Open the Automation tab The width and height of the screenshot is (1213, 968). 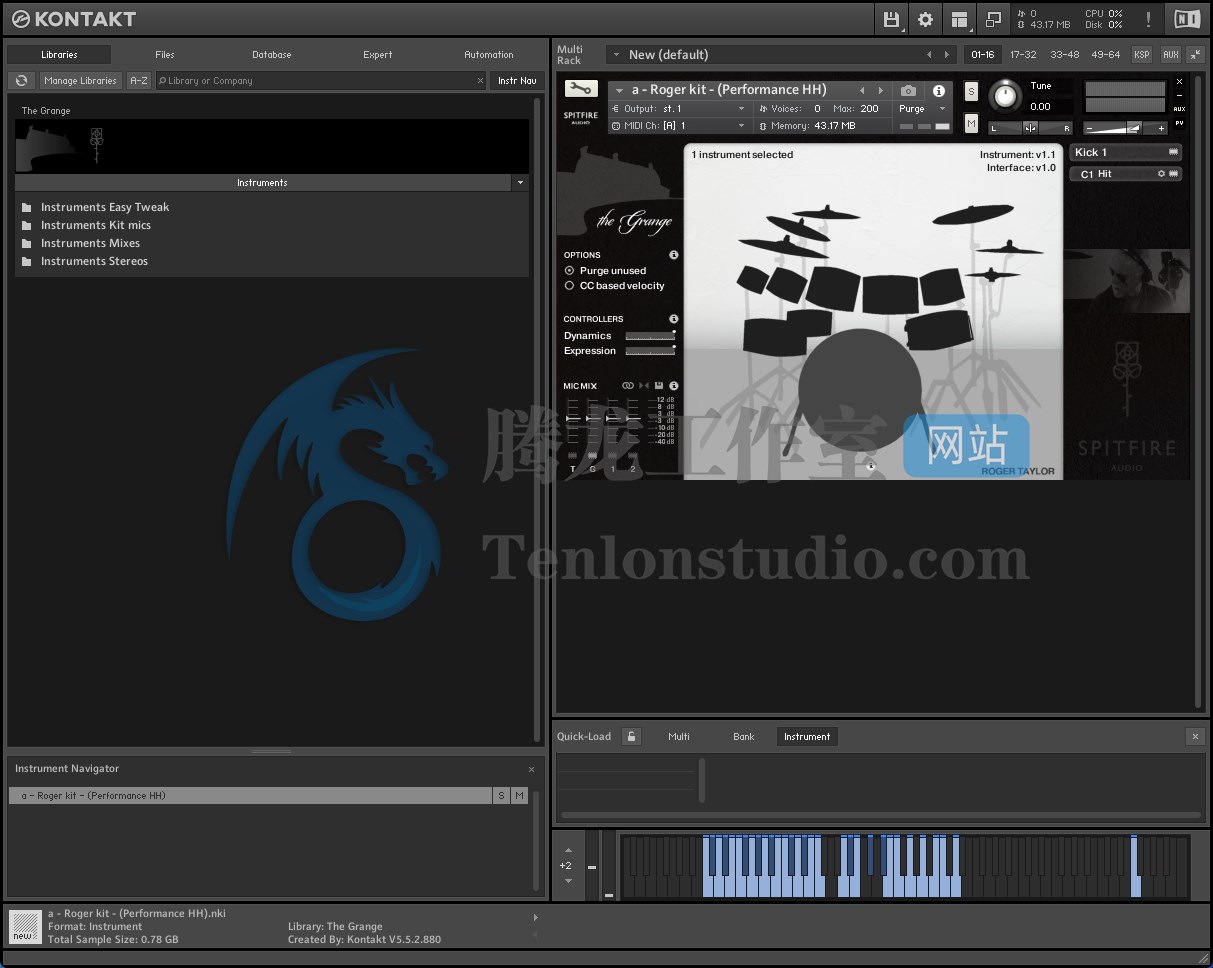click(488, 55)
